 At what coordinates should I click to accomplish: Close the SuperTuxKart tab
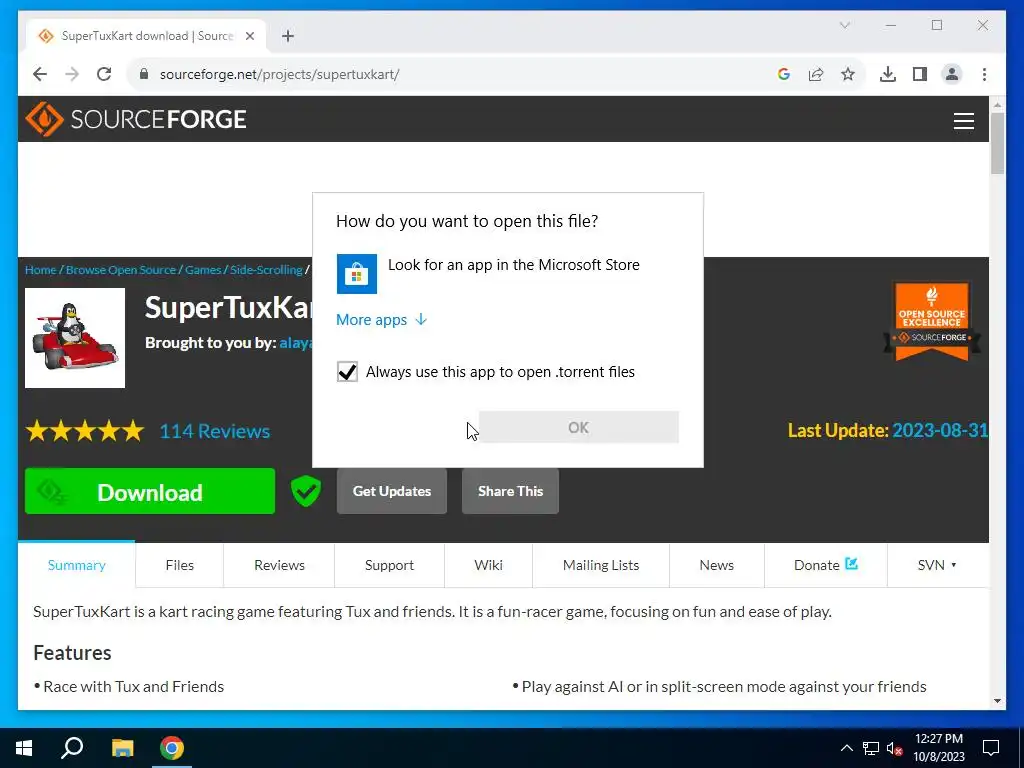249,36
